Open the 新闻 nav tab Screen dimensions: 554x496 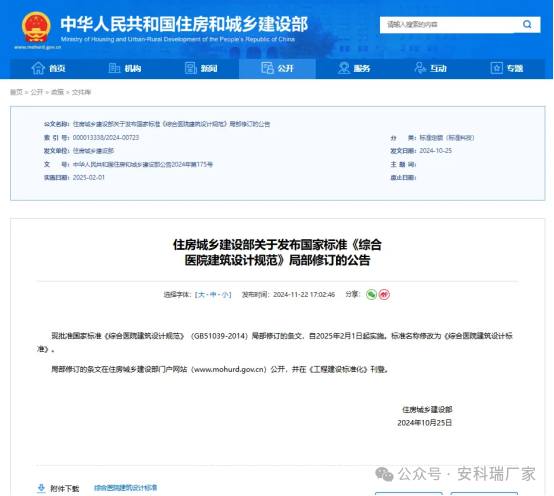point(201,68)
